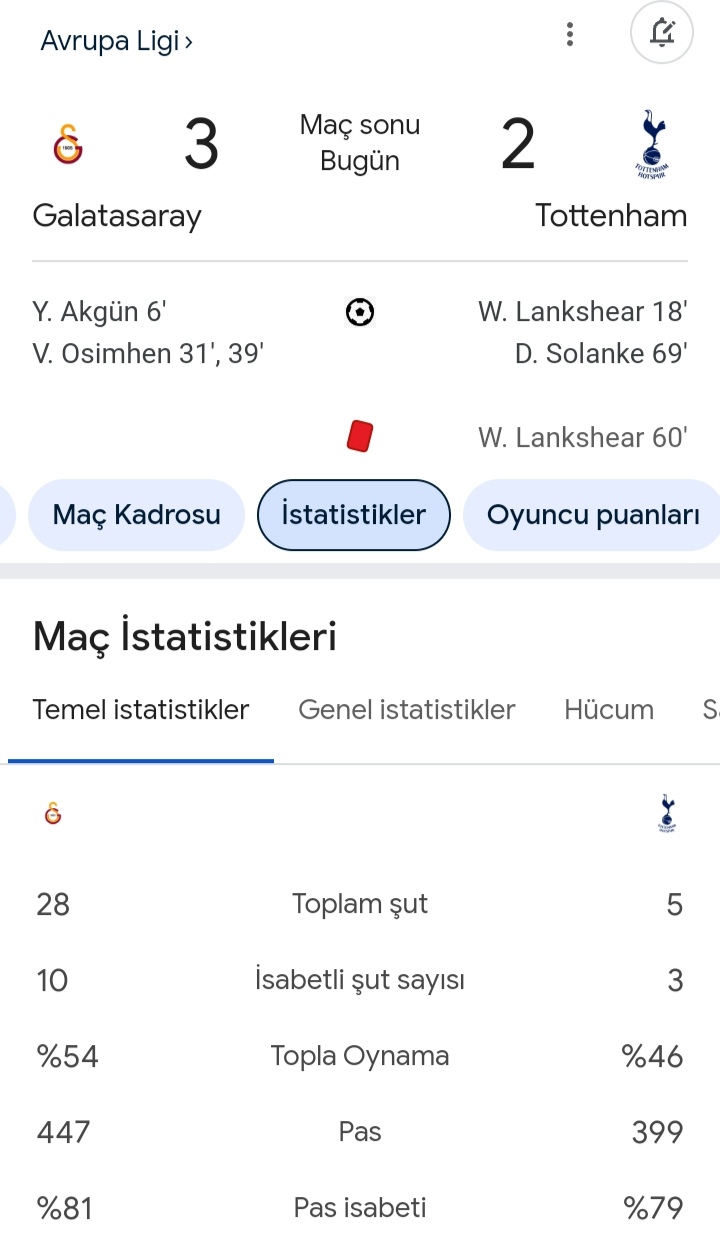Screen dimensions: 720x1237
Task: Tap the Tottenham crest beside the score
Action: pyautogui.click(x=652, y=146)
